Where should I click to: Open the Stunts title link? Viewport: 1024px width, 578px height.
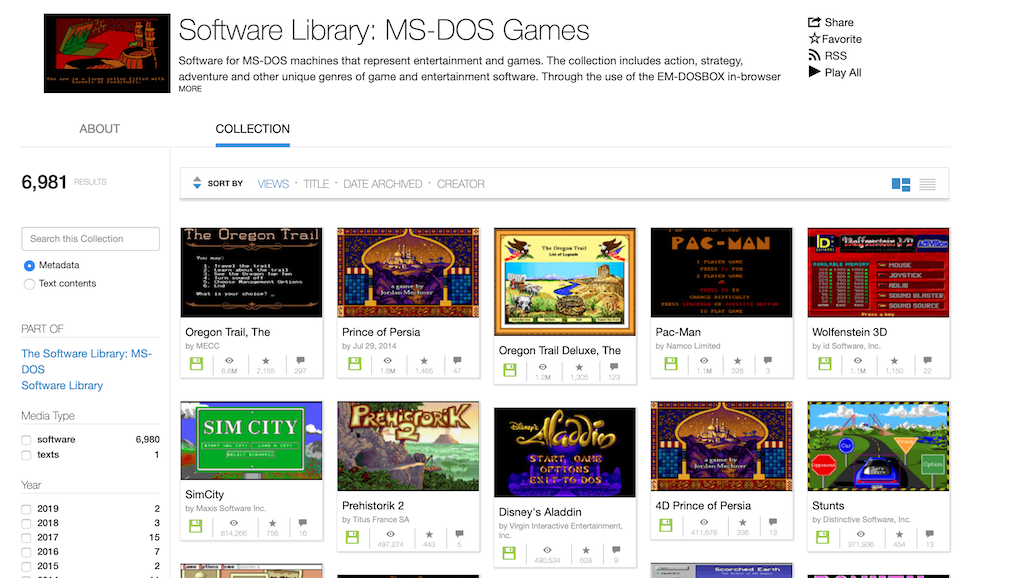(828, 506)
